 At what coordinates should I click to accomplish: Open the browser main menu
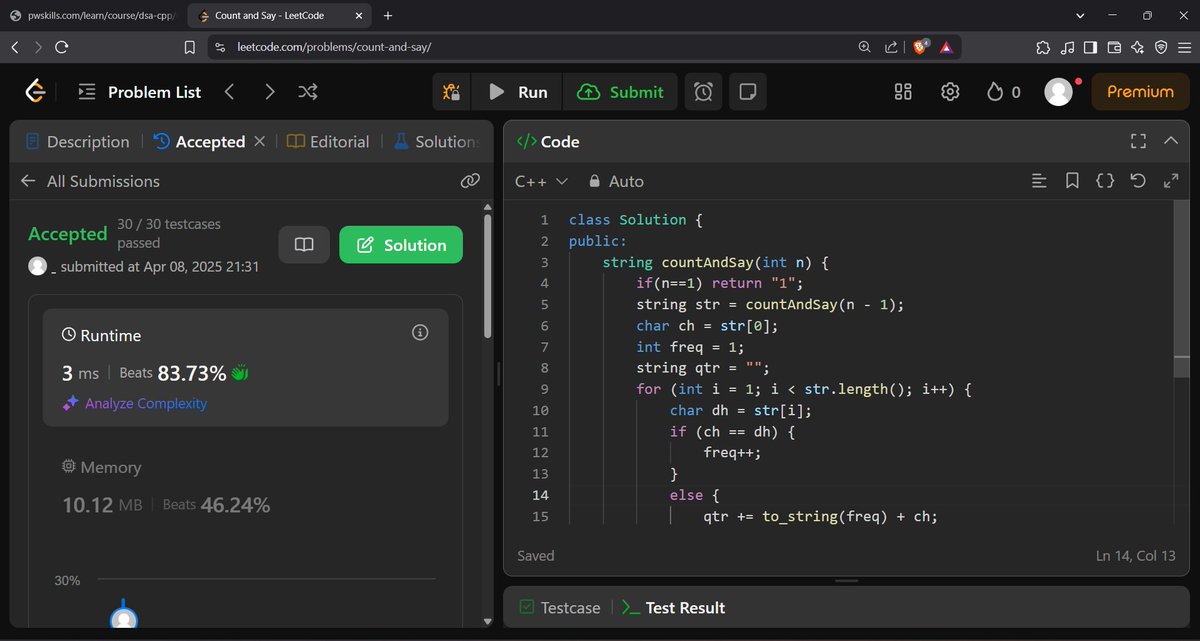(x=1184, y=47)
